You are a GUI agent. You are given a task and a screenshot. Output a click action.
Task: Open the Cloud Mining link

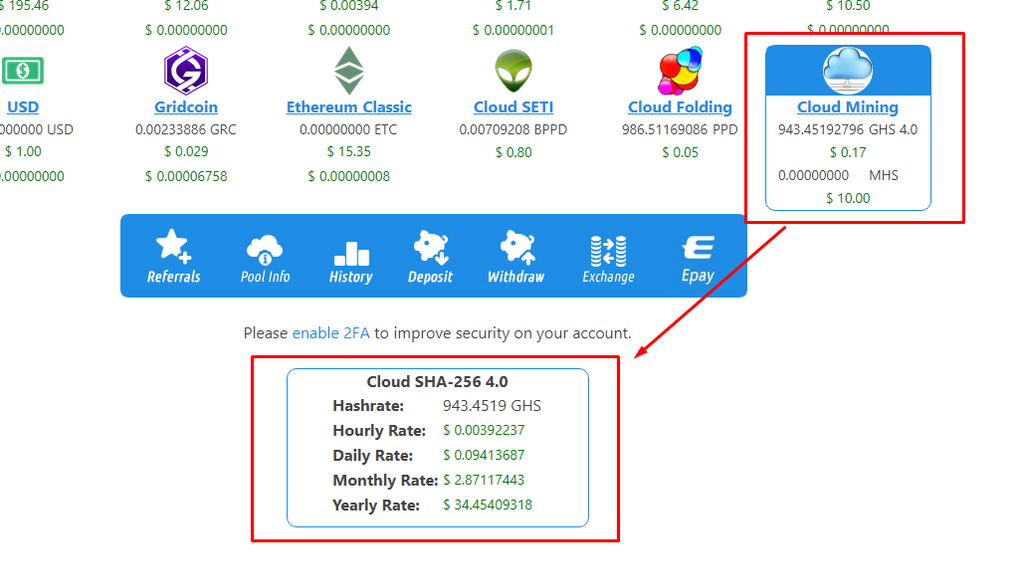coord(848,106)
